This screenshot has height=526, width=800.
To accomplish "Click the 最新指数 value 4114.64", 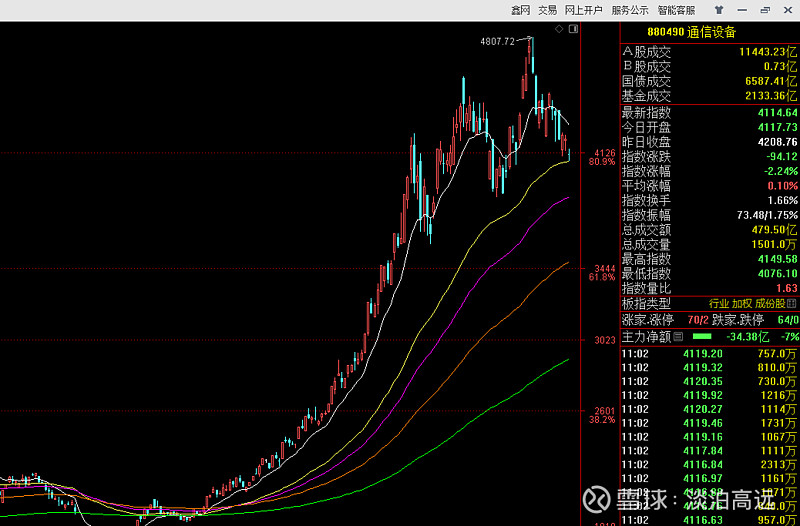I will [x=778, y=113].
